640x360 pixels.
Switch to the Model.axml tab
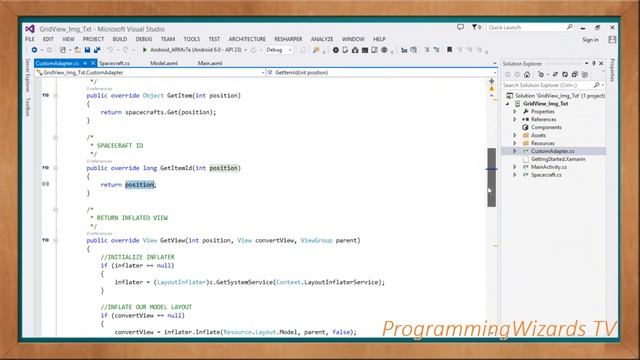164,63
